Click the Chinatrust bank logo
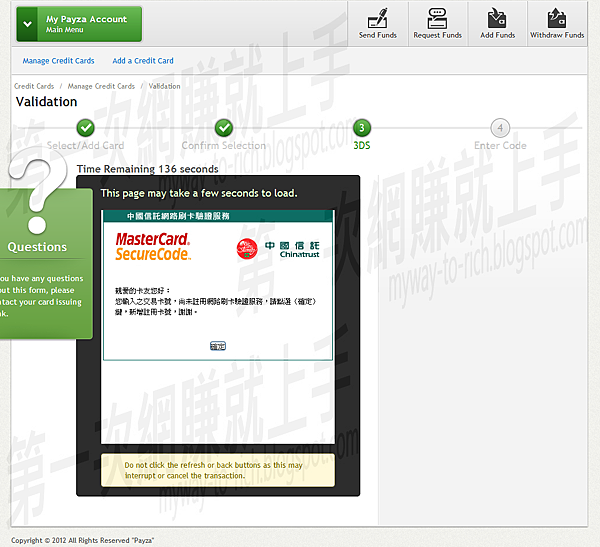This screenshot has width=600, height=547. point(278,249)
